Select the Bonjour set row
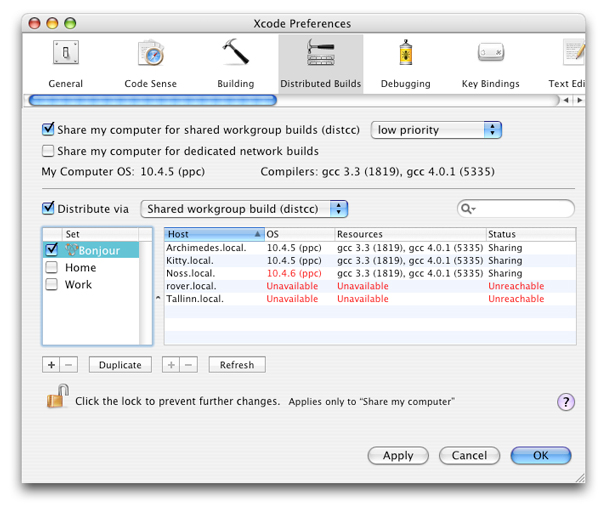Screen dimensions: 607x514 [x=91, y=250]
